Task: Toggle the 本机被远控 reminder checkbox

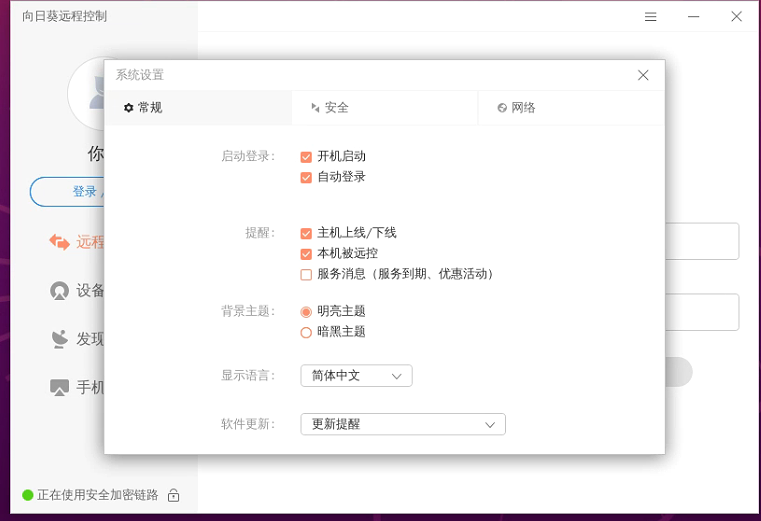Action: coord(306,254)
